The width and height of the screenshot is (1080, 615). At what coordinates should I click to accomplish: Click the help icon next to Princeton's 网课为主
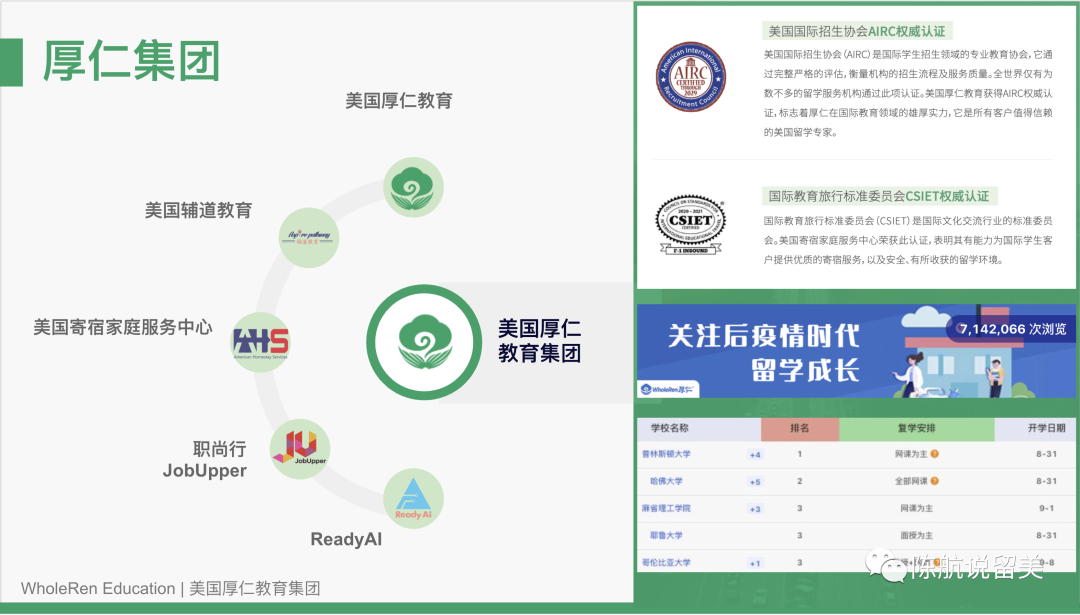pyautogui.click(x=935, y=454)
